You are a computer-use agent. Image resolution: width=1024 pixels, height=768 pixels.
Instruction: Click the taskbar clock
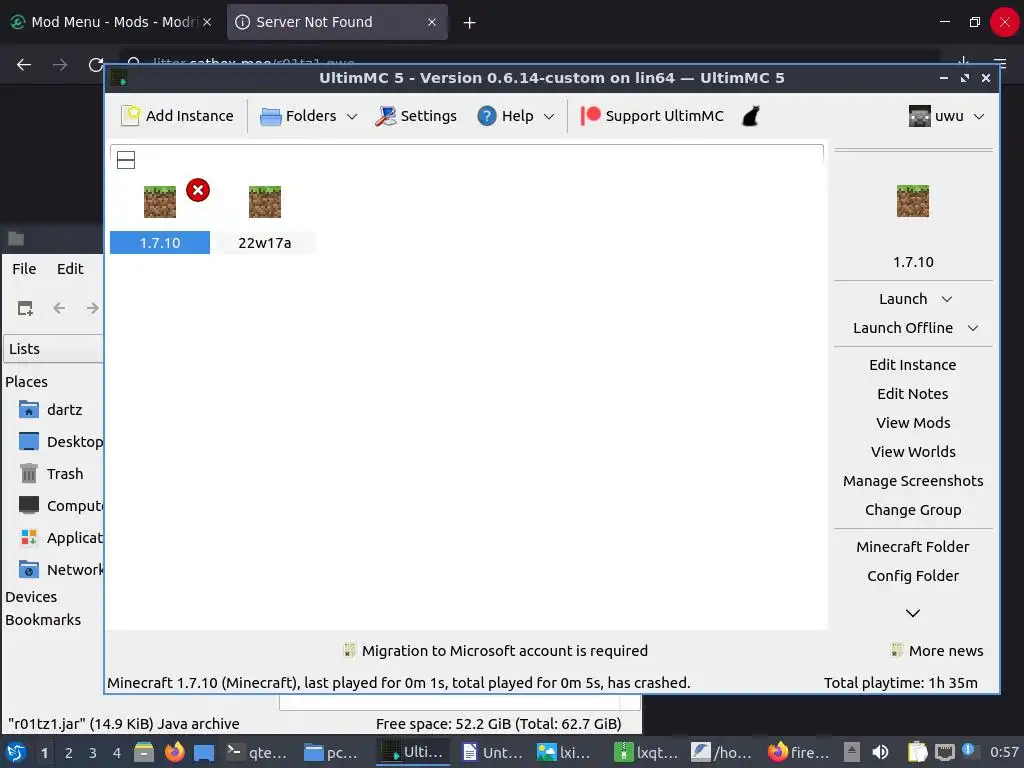[x=1004, y=752]
